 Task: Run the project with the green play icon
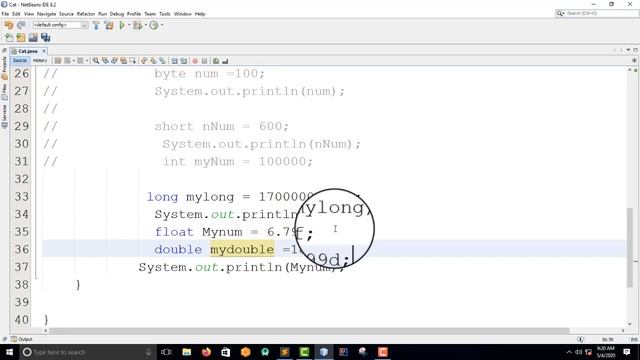(x=122, y=25)
